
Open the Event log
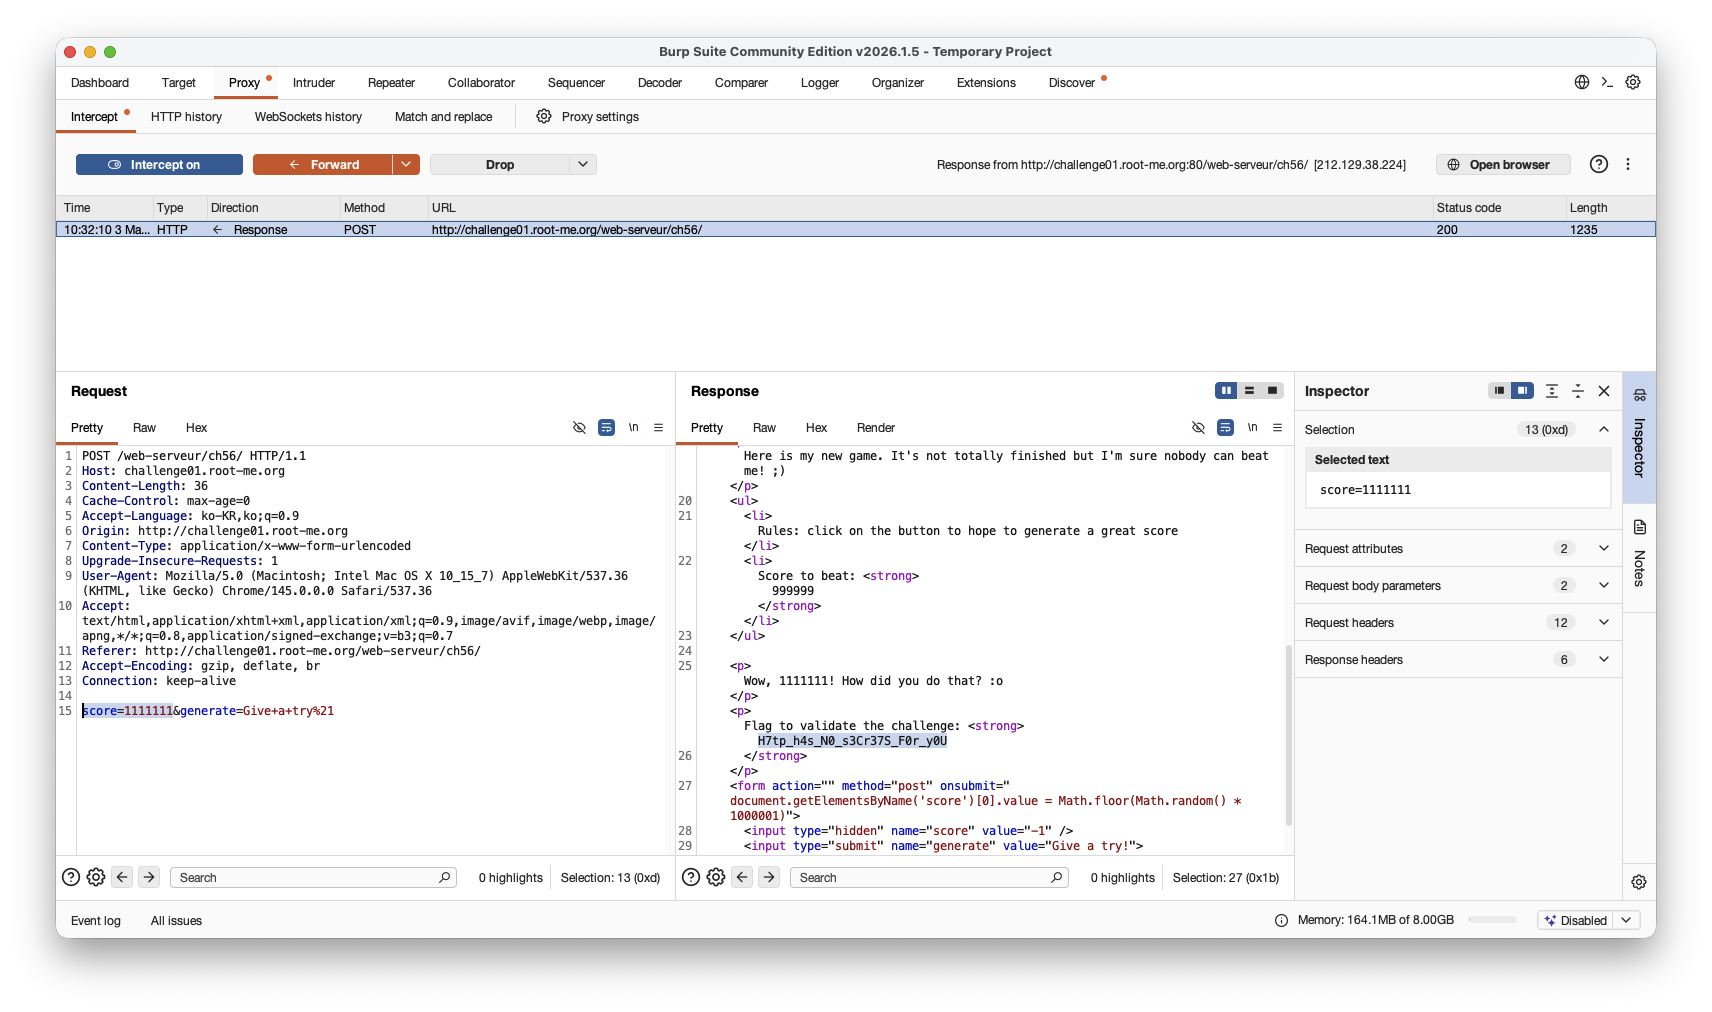pyautogui.click(x=96, y=921)
